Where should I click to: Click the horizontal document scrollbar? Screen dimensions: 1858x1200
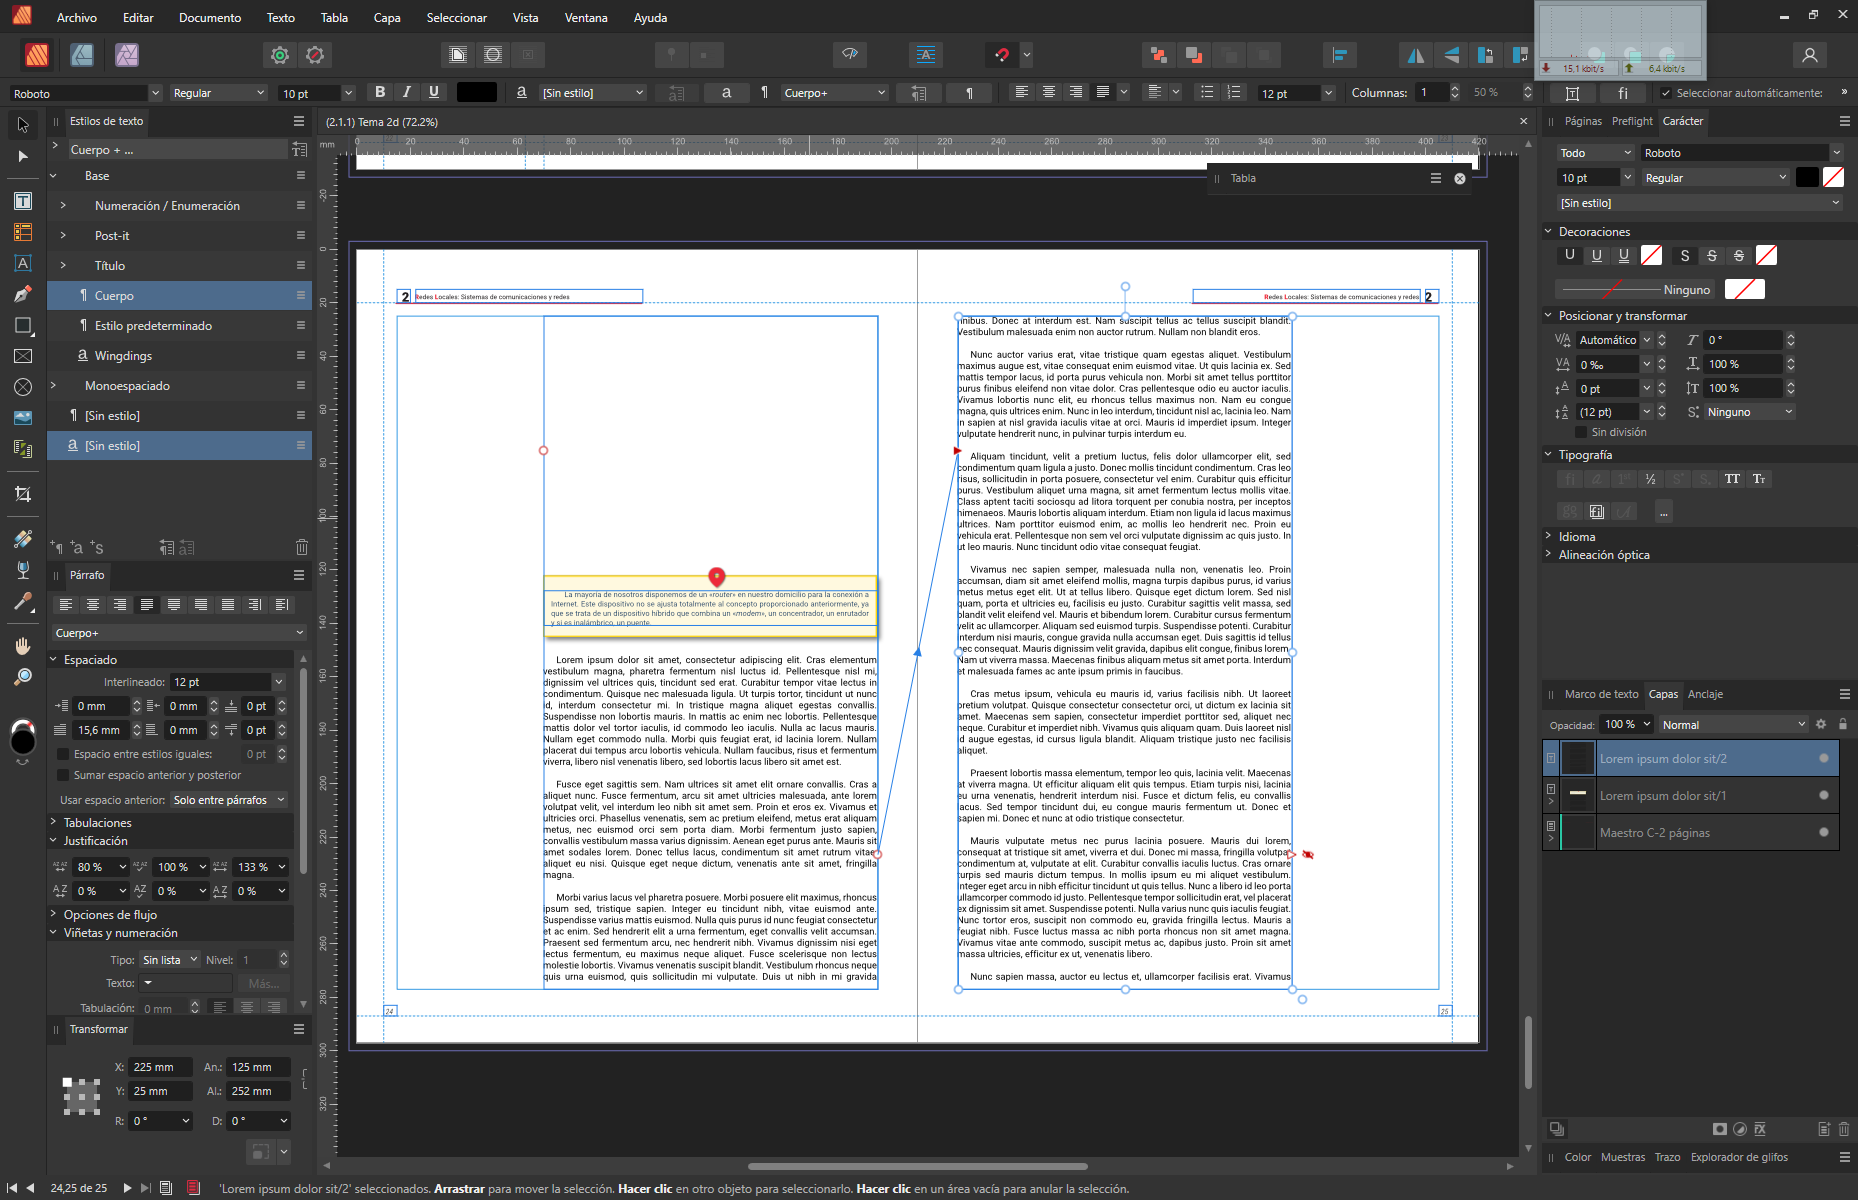pyautogui.click(x=917, y=1166)
